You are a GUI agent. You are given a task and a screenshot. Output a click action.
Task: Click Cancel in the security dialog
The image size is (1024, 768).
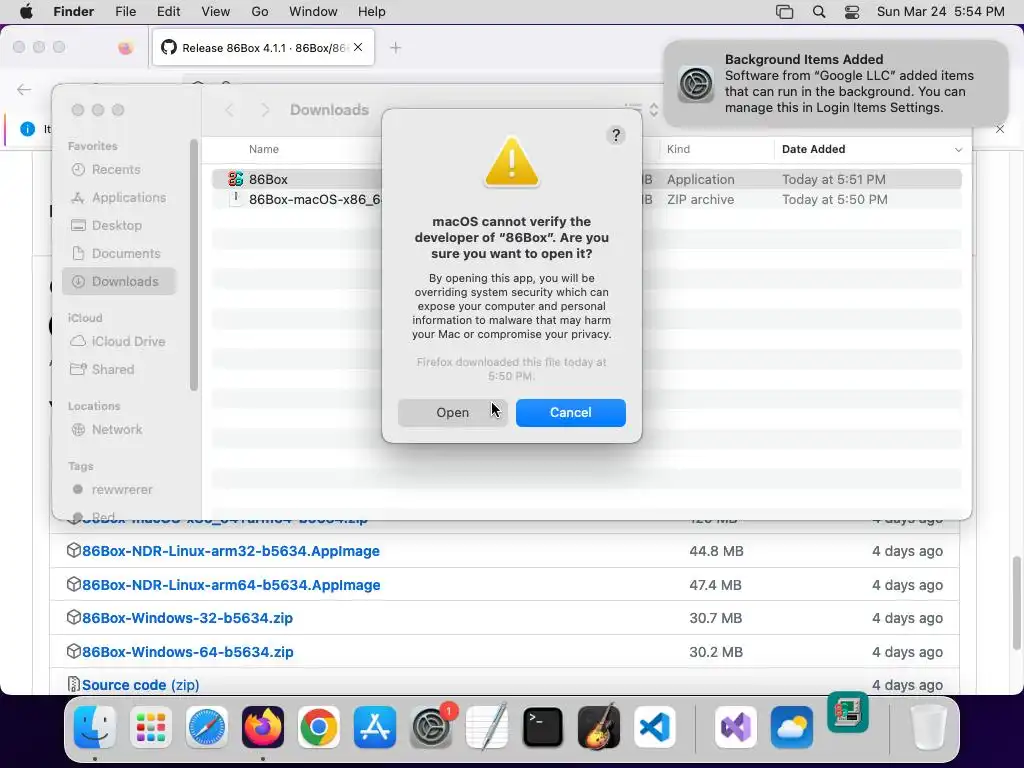pyautogui.click(x=571, y=413)
